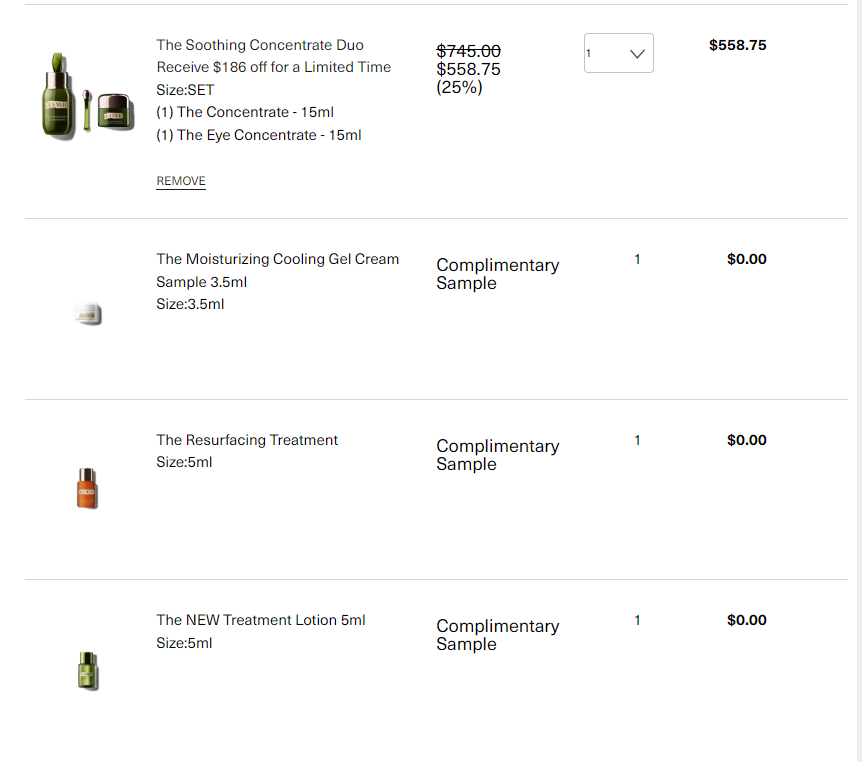Click Complimentary Sample label for Gel Cream
Screen dimensions: 862x762
point(498,274)
